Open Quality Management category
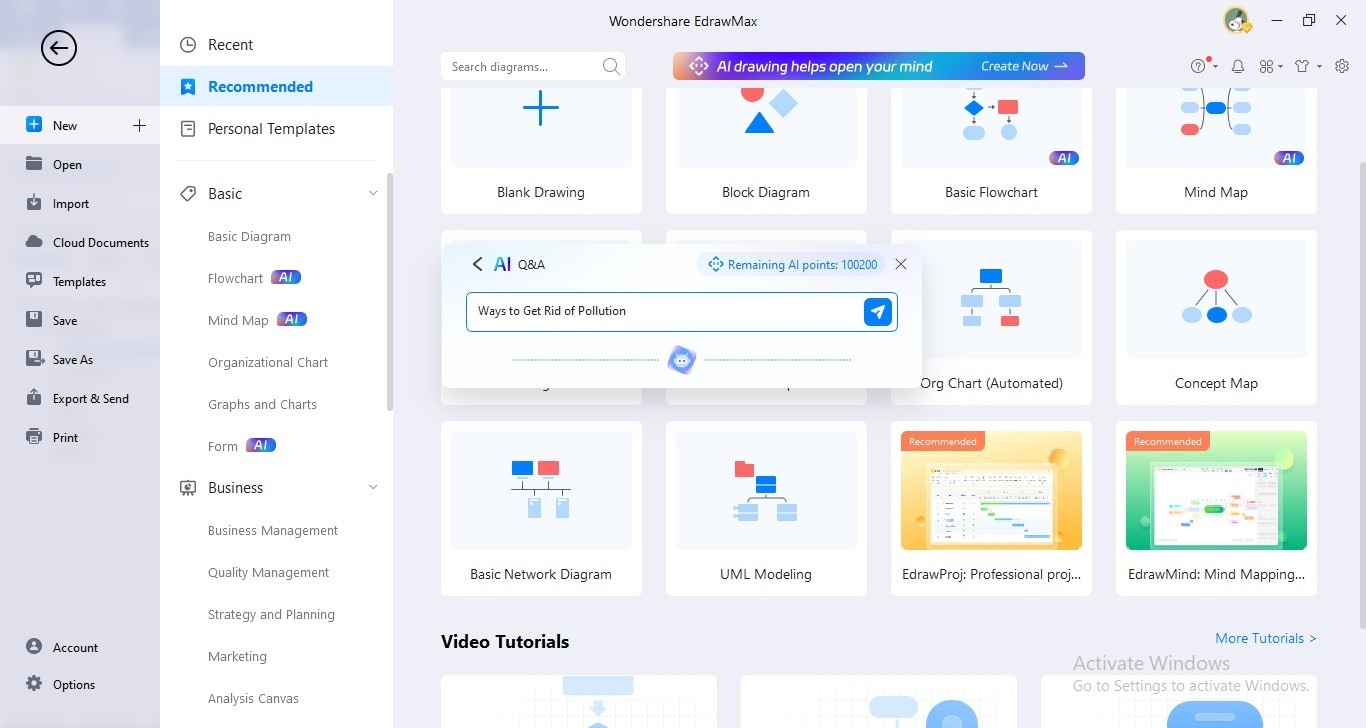The width and height of the screenshot is (1366, 728). pos(268,572)
